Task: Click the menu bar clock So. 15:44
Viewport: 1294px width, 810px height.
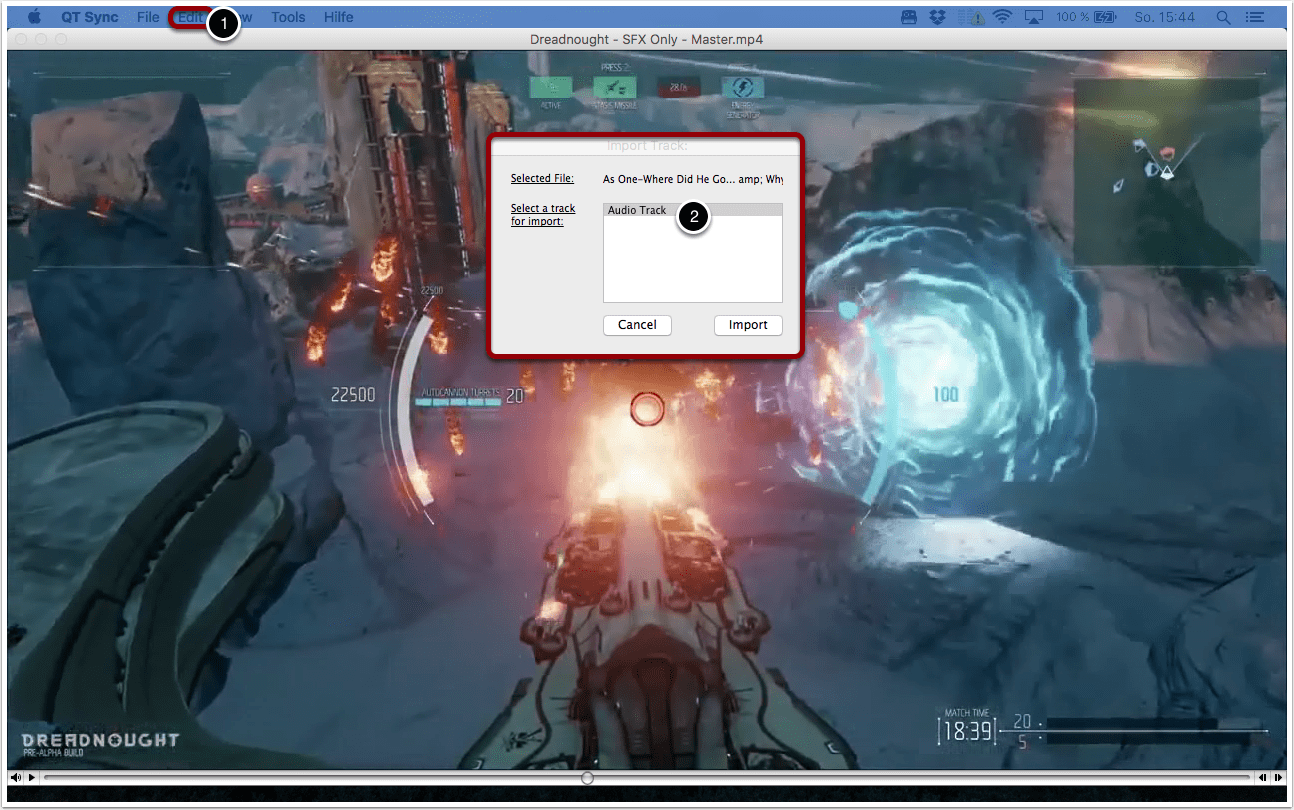Action: pos(1164,17)
